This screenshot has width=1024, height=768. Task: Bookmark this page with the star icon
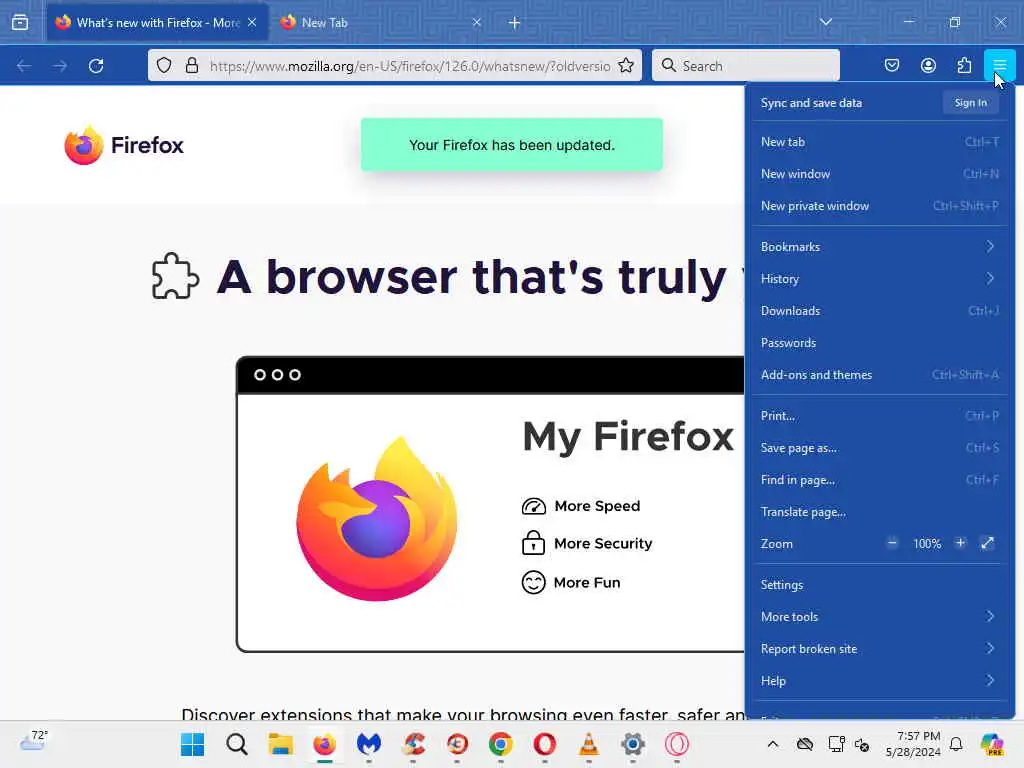coord(626,65)
